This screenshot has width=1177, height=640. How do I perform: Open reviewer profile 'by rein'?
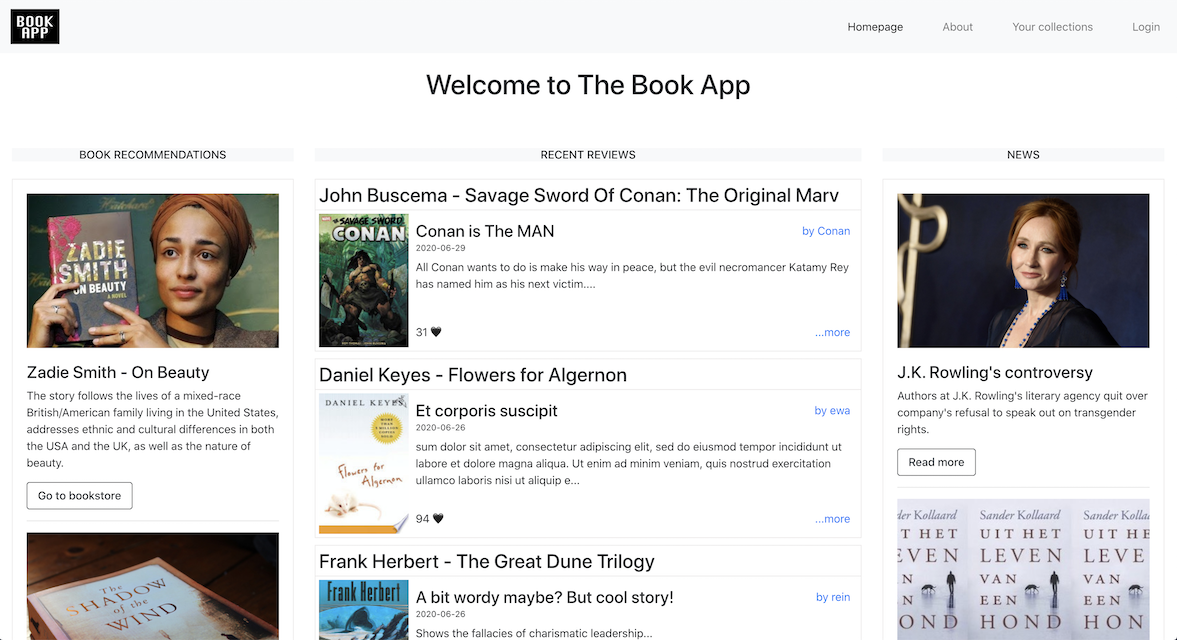[832, 597]
